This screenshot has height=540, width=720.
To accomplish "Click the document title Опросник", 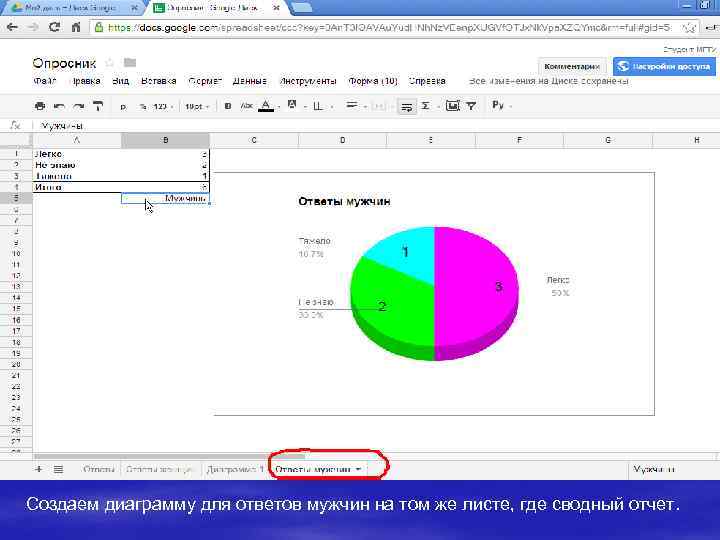I will 64,63.
